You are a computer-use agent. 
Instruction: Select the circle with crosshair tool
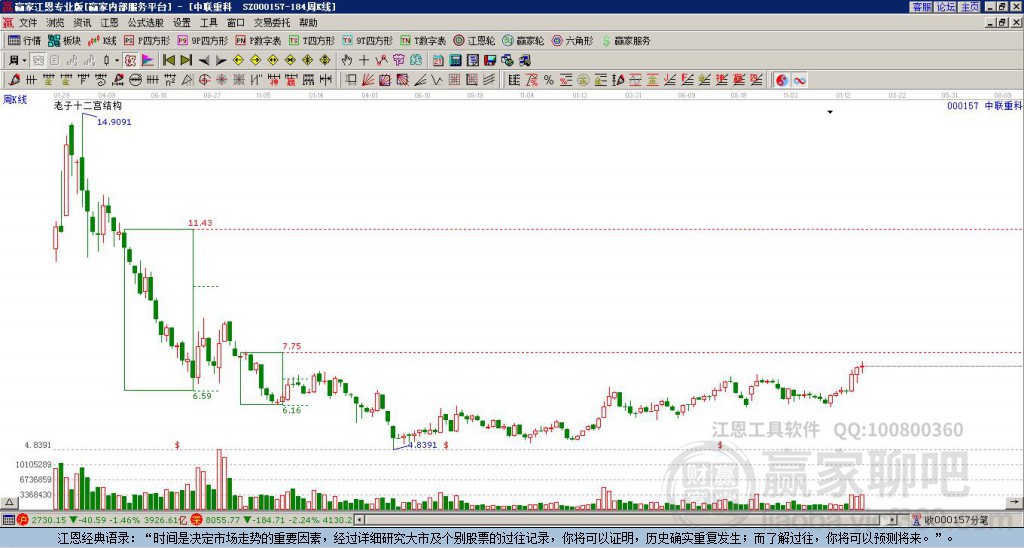[204, 80]
